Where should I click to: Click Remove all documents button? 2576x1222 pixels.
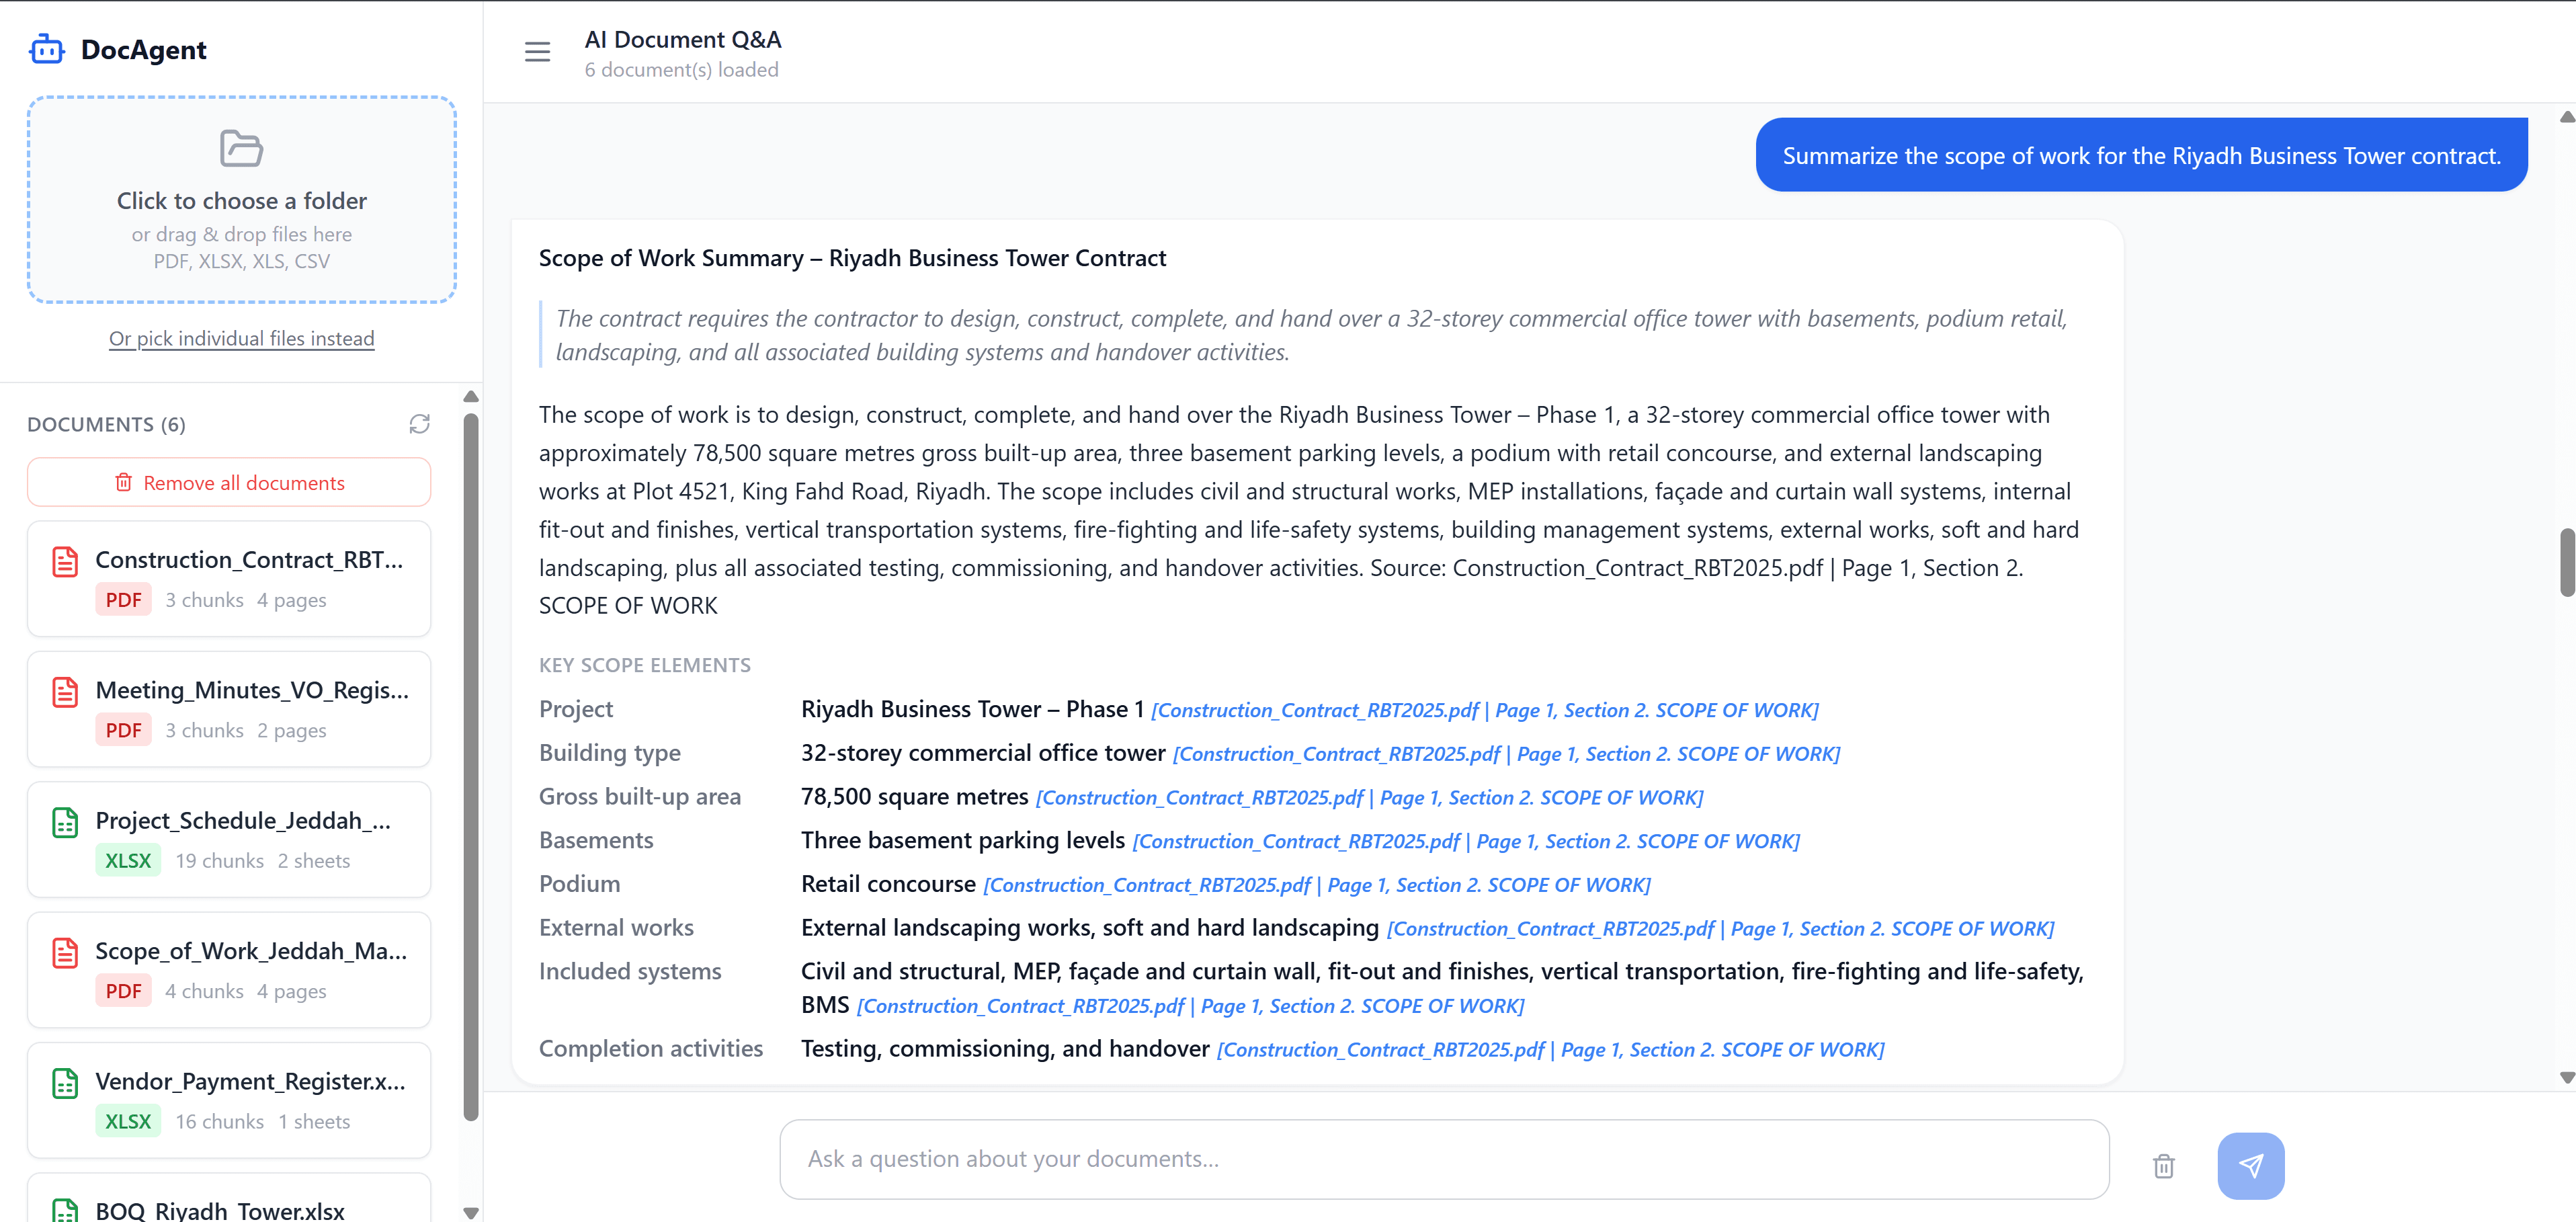point(229,483)
